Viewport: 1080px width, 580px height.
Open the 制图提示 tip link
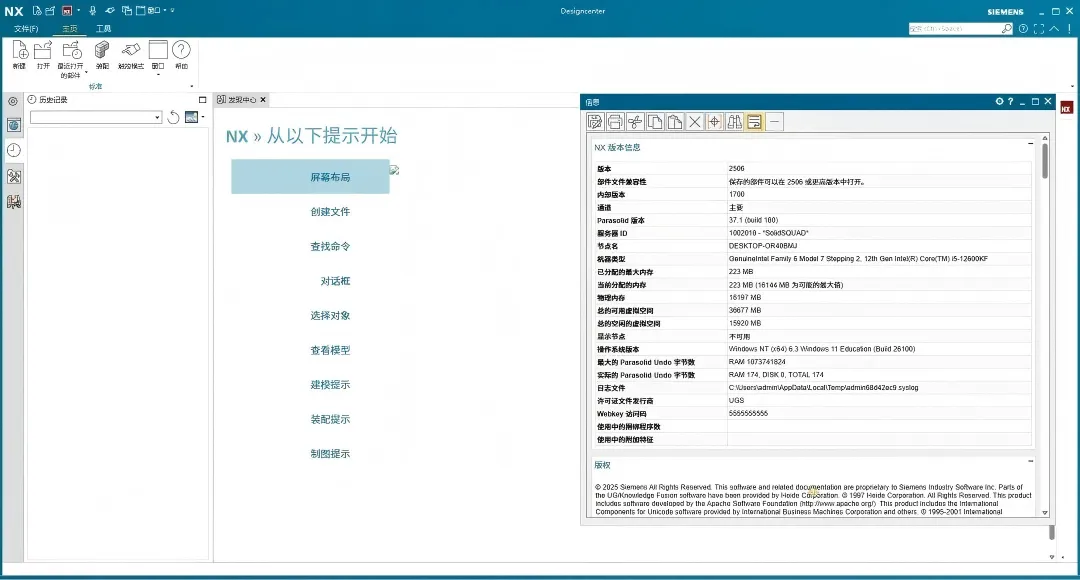pyautogui.click(x=330, y=453)
